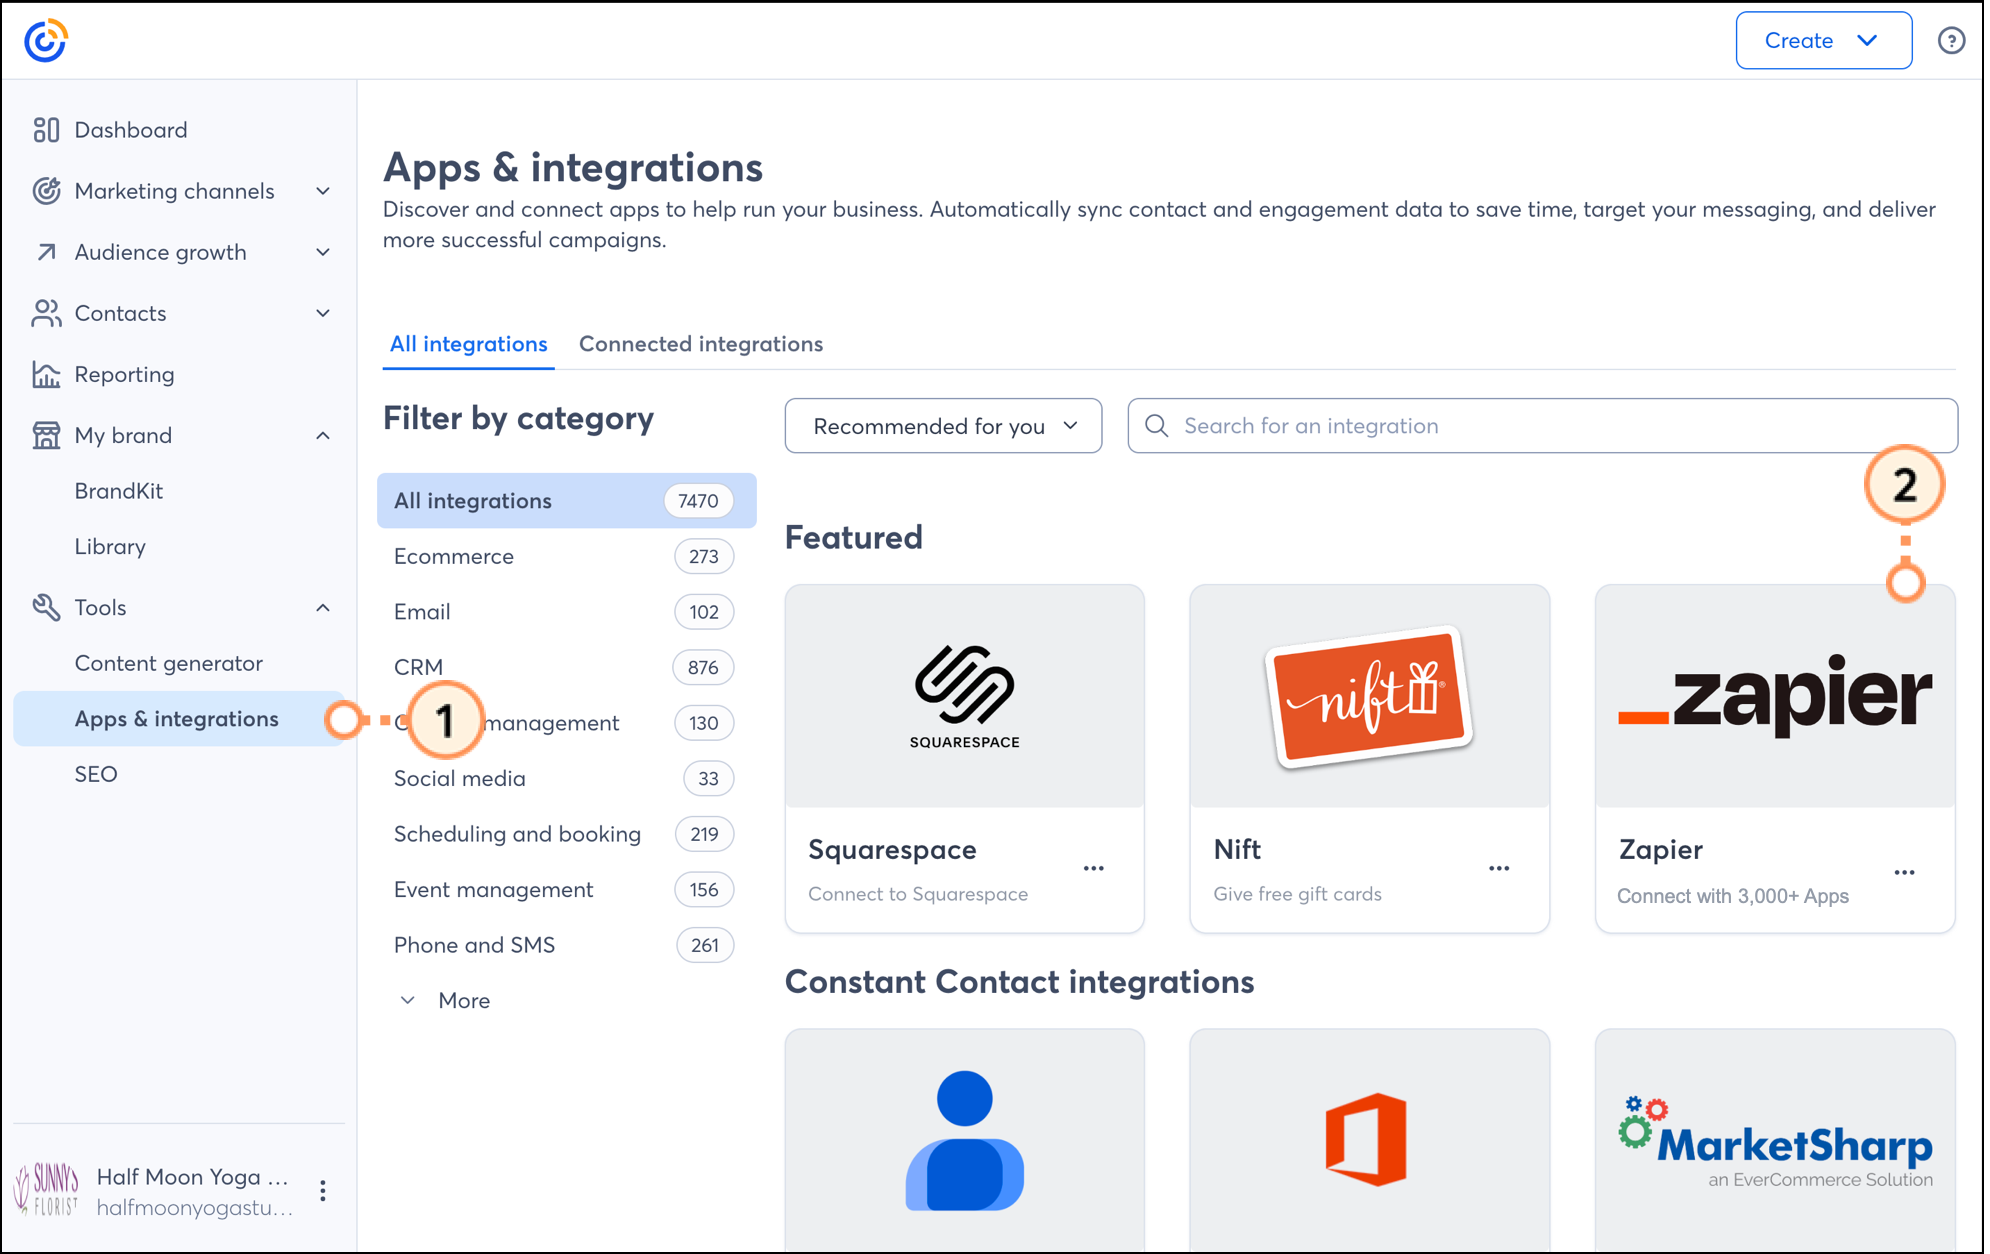The width and height of the screenshot is (1990, 1254).
Task: Click Half Moon Yoga account name
Action: pos(192,1176)
